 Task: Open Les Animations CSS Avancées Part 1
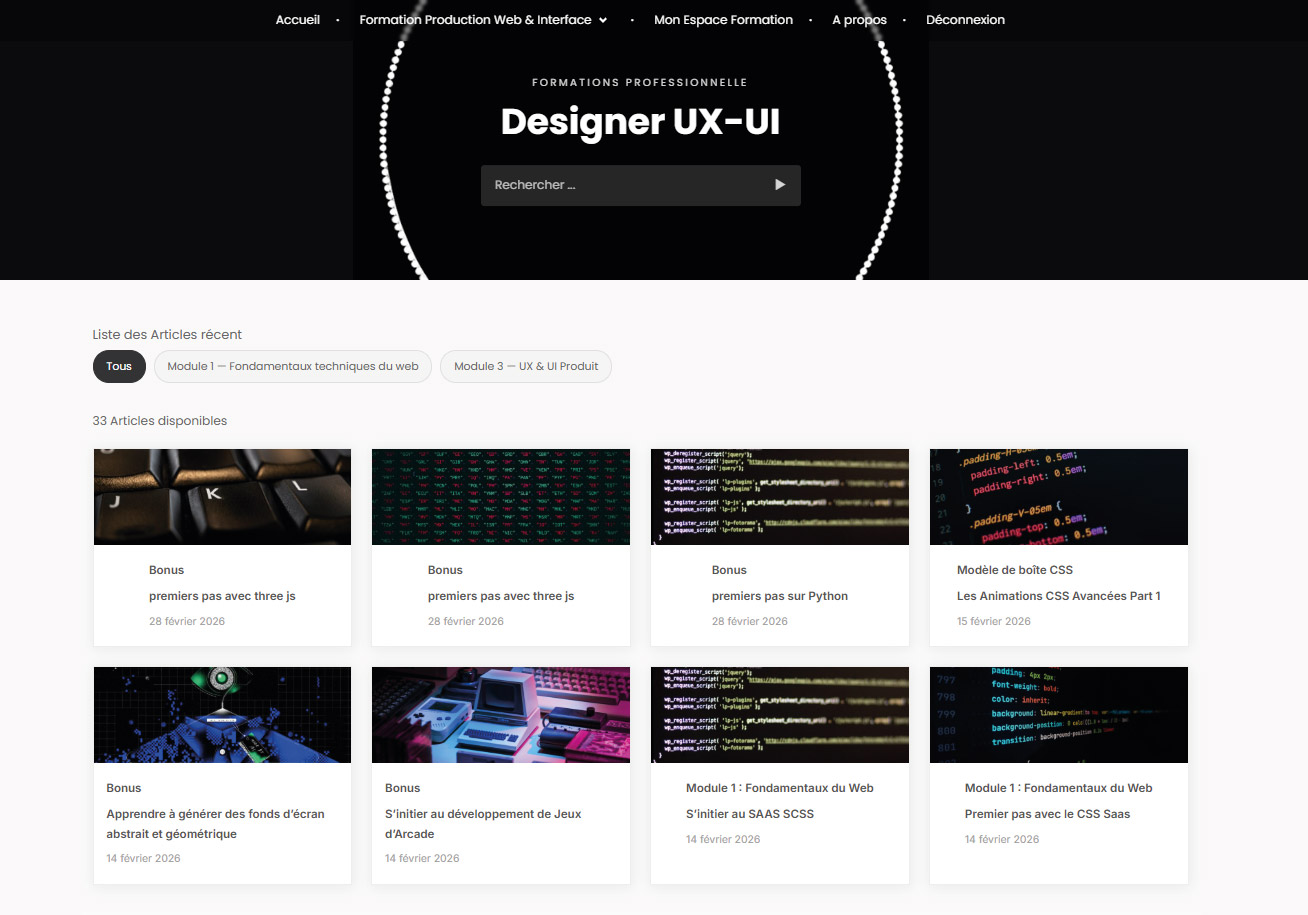point(1059,596)
